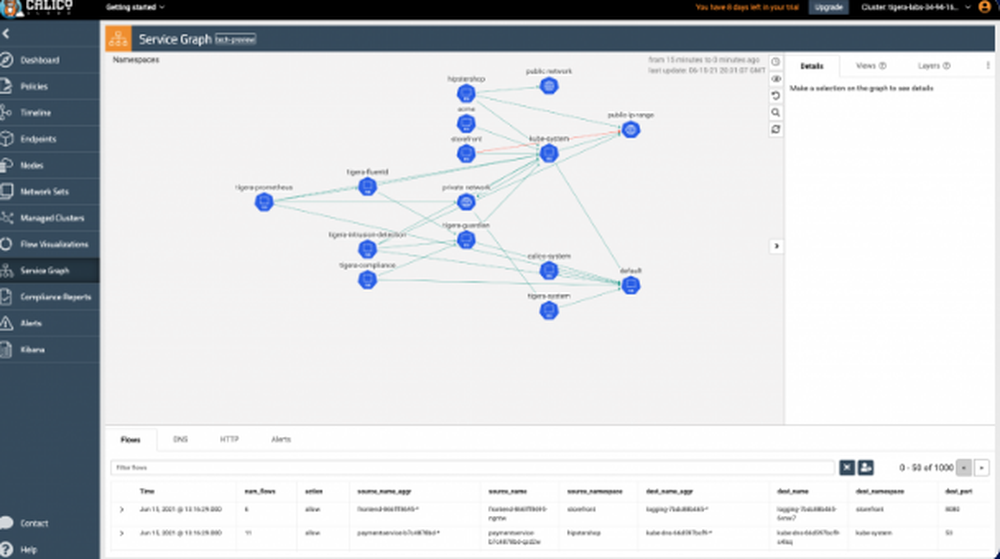Screen dimensions: 1000x559
Task: Select the tigera-guardian node
Action: pos(466,240)
